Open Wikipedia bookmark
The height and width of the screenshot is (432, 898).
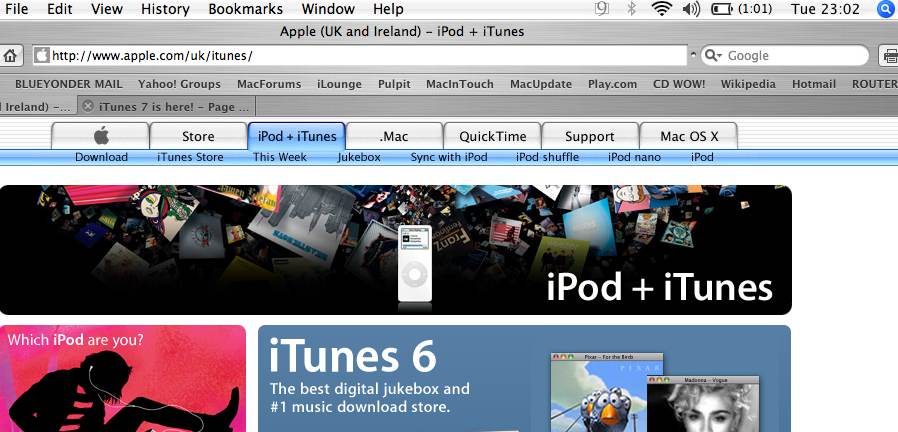click(x=748, y=84)
